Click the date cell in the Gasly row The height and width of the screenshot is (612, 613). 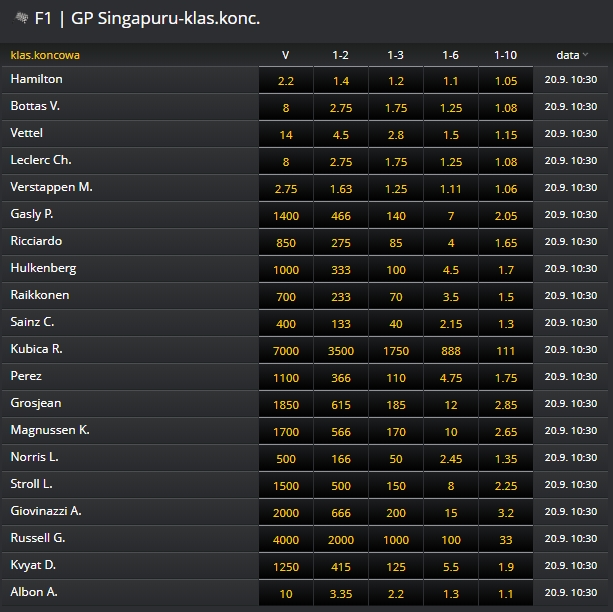(572, 215)
